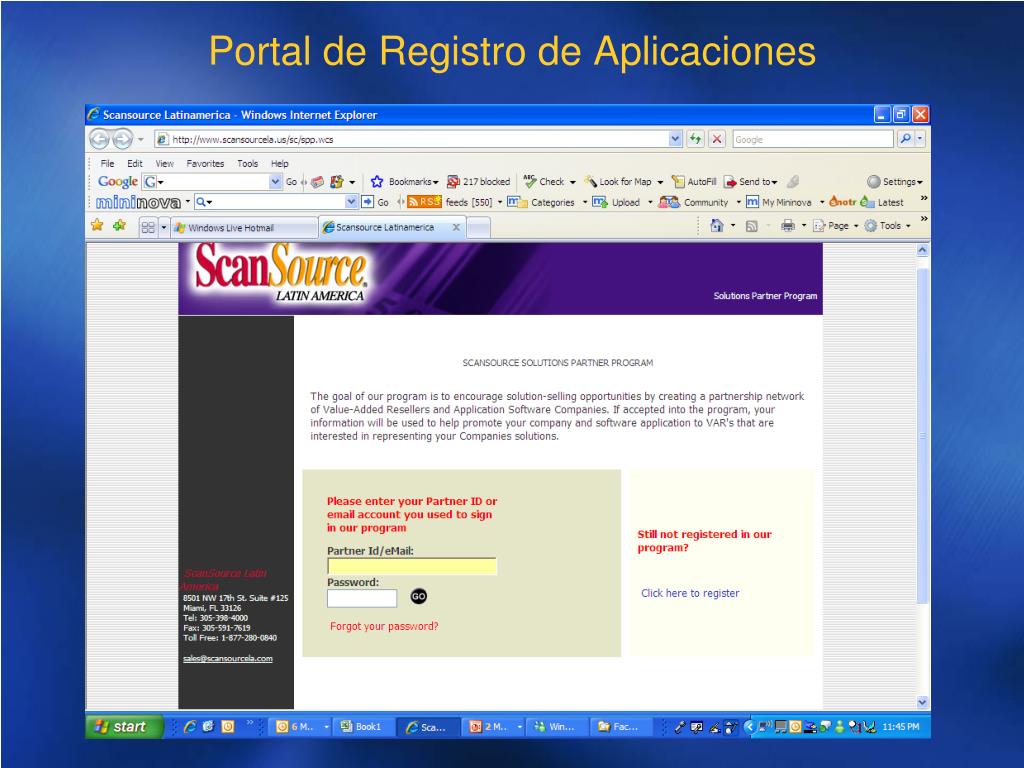
Task: Click the browser Forward arrow button
Action: 122,139
